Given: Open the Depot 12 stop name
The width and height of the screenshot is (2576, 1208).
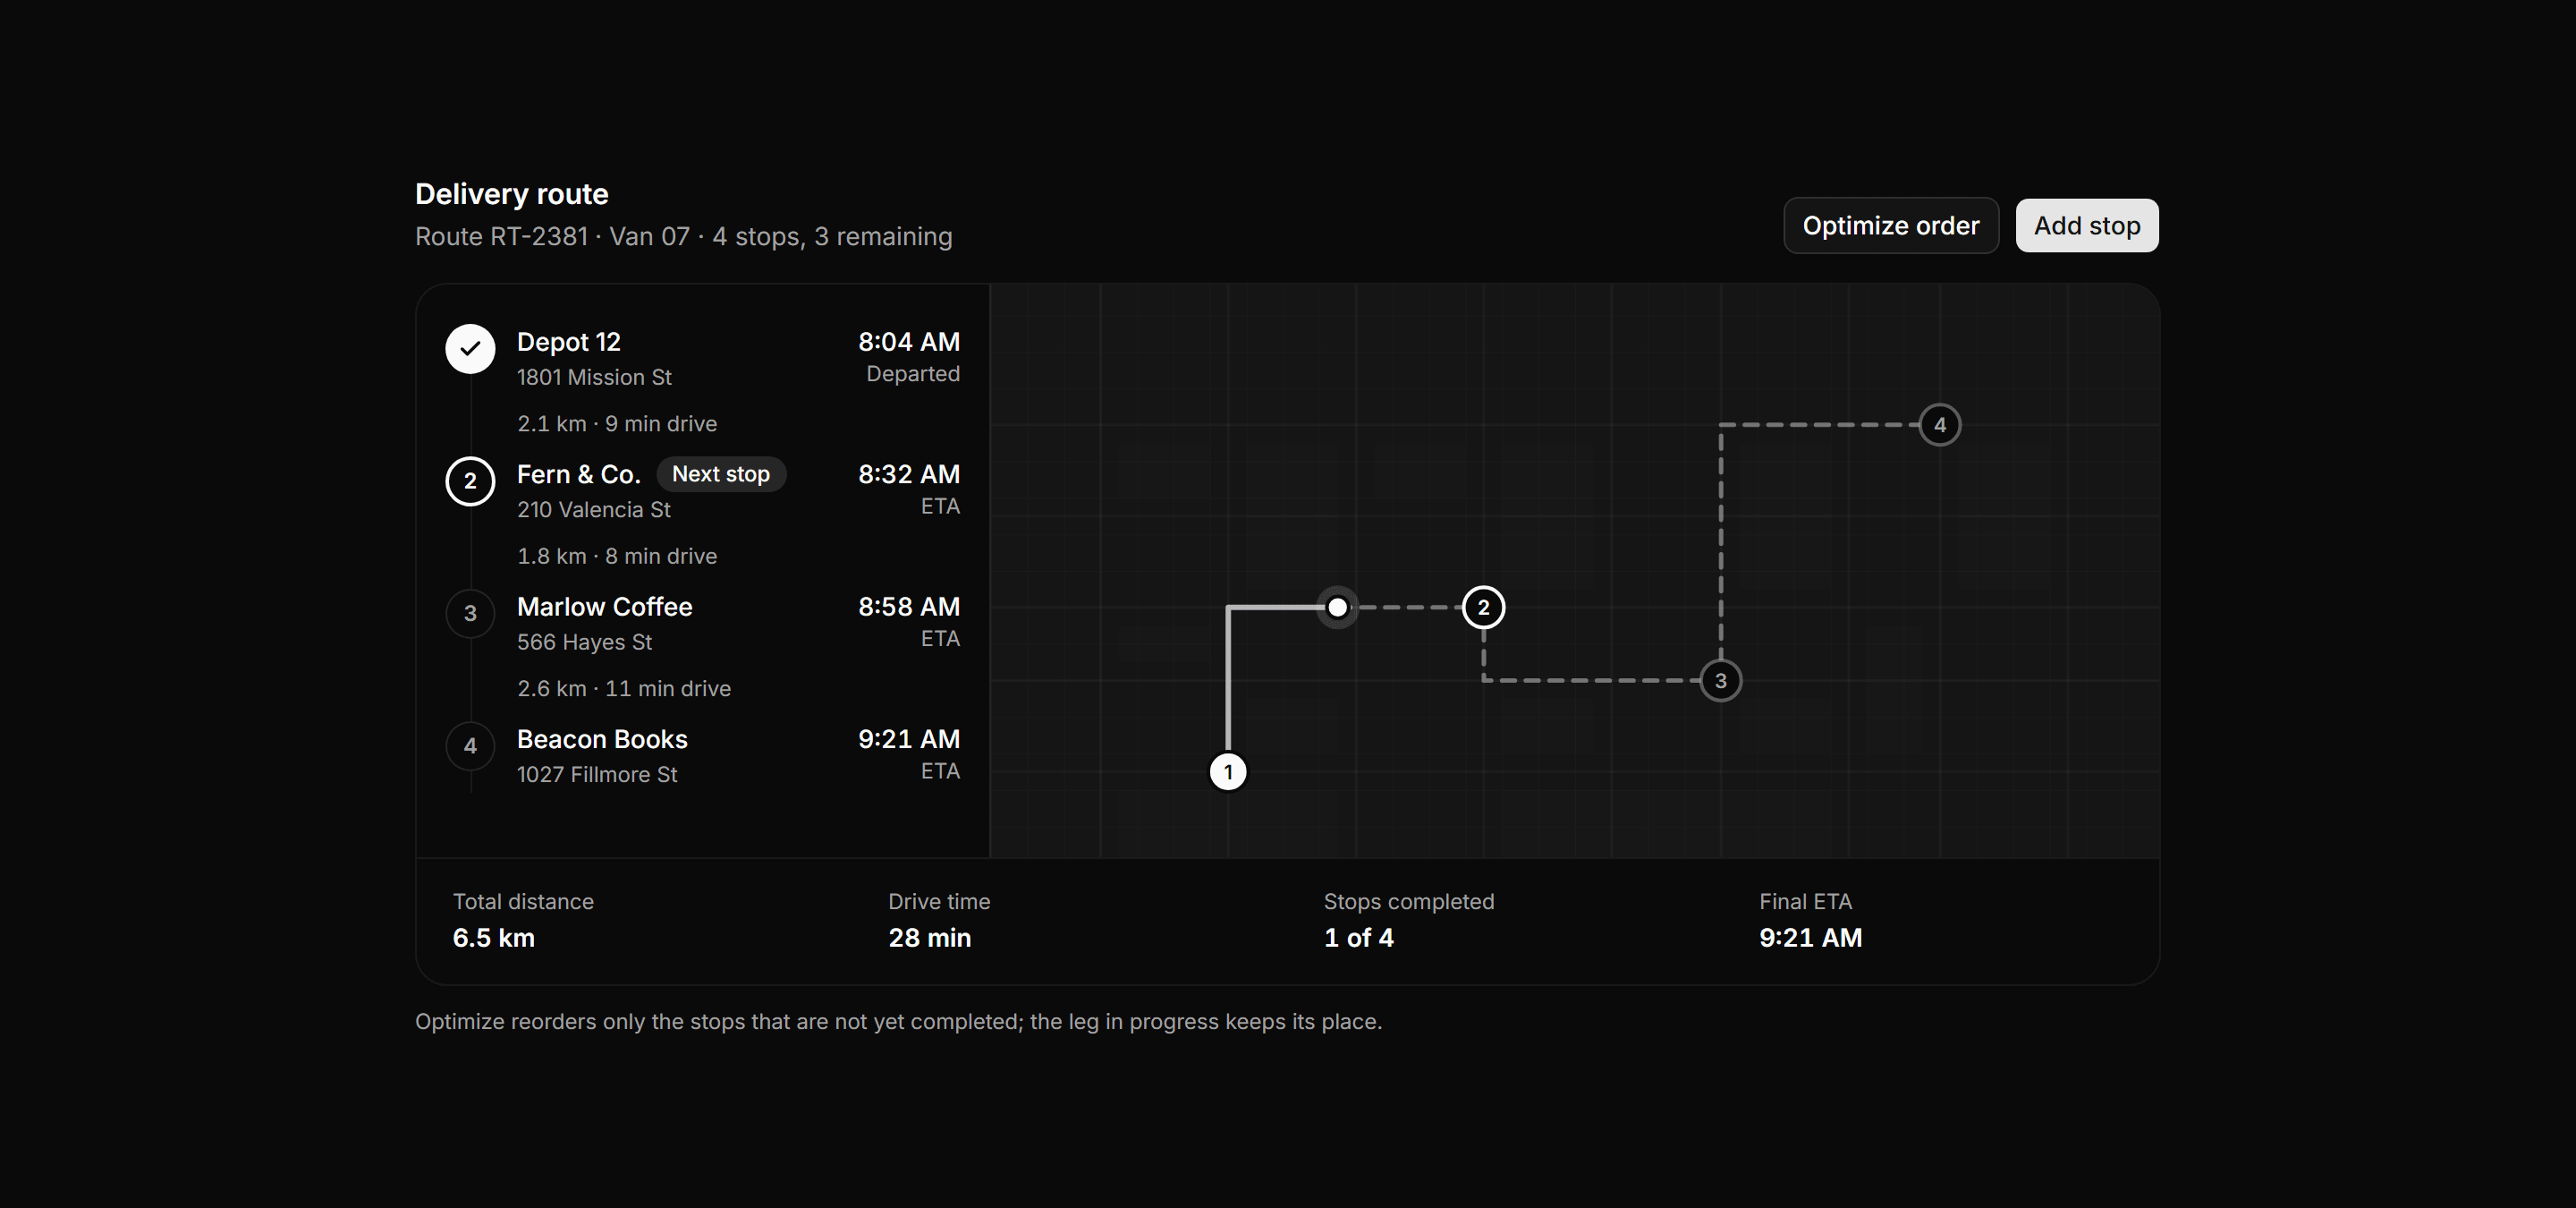Looking at the screenshot, I should point(569,342).
